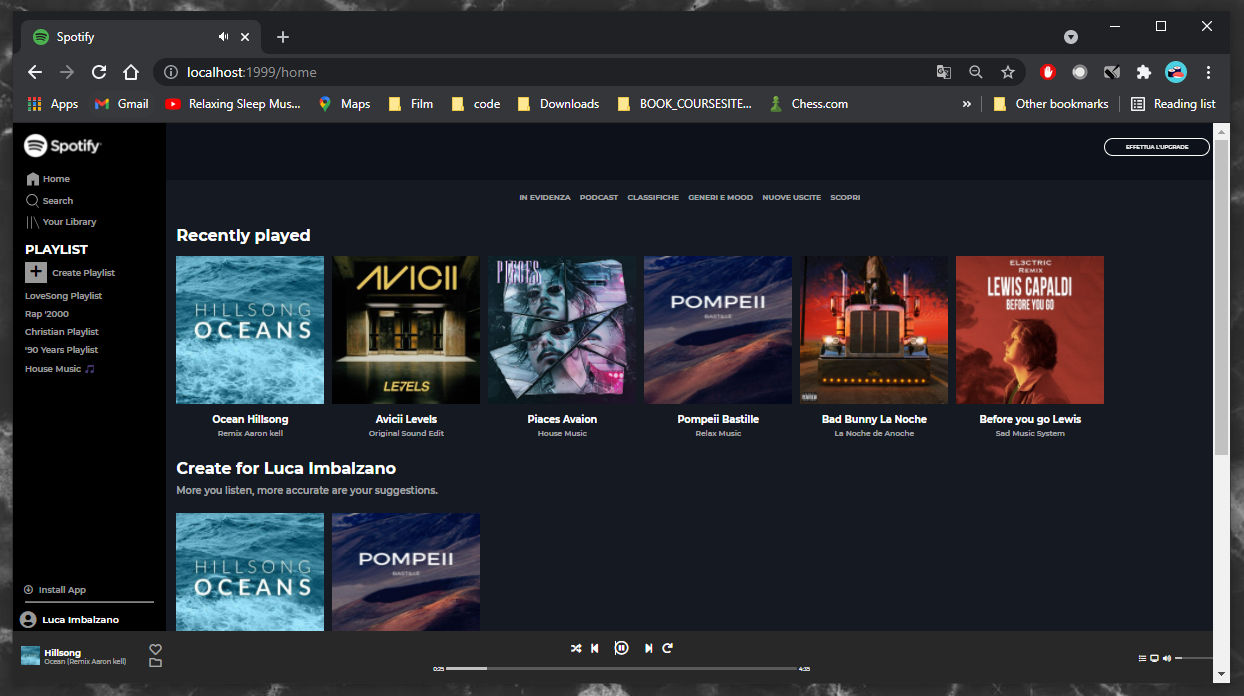Screen dimensions: 1244x696
Task: Open the Pompeii Bastille album thumbnail
Action: [x=717, y=330]
